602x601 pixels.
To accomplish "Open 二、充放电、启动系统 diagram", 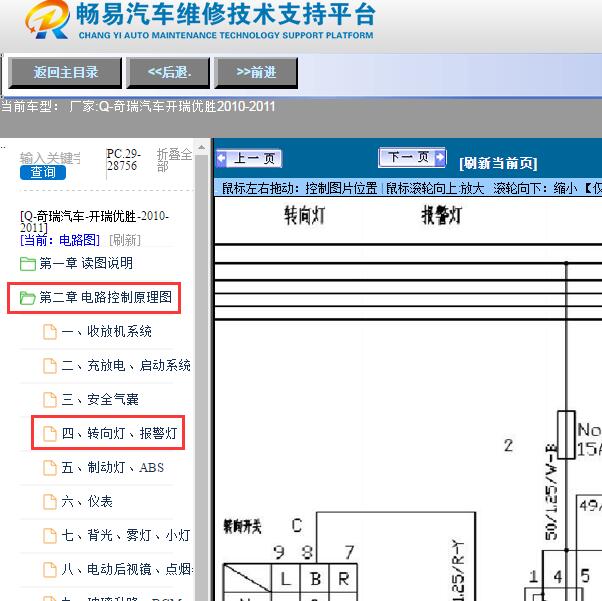I will point(126,366).
